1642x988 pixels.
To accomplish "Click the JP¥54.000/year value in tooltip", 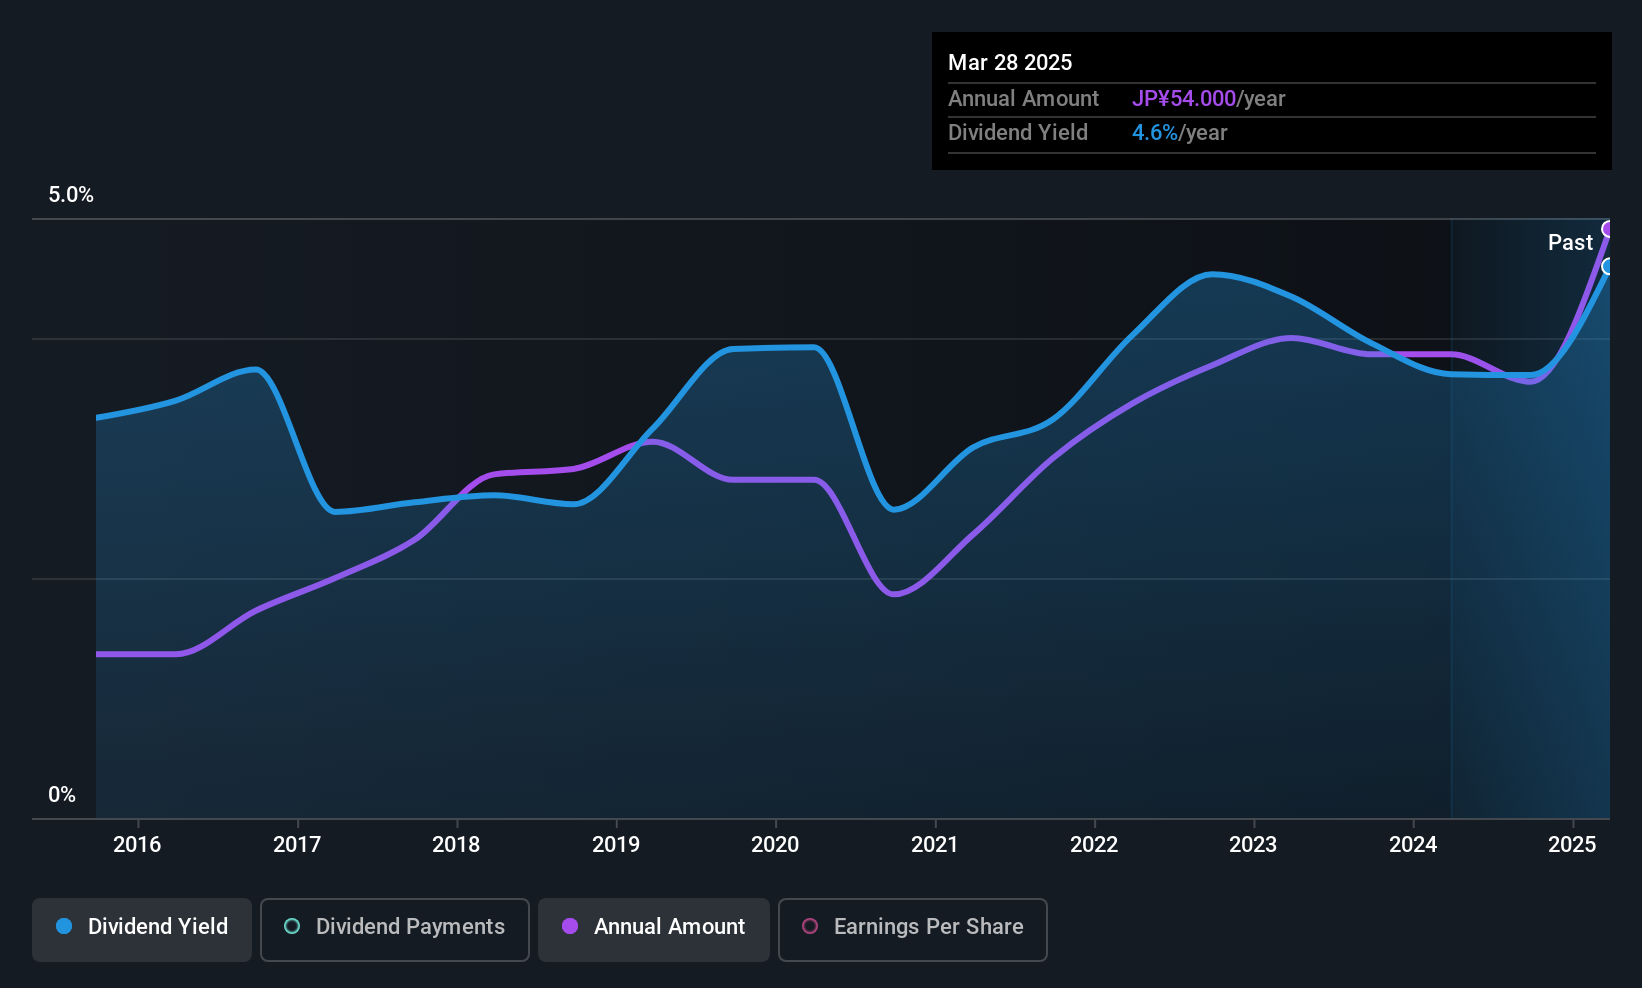I will [1208, 99].
